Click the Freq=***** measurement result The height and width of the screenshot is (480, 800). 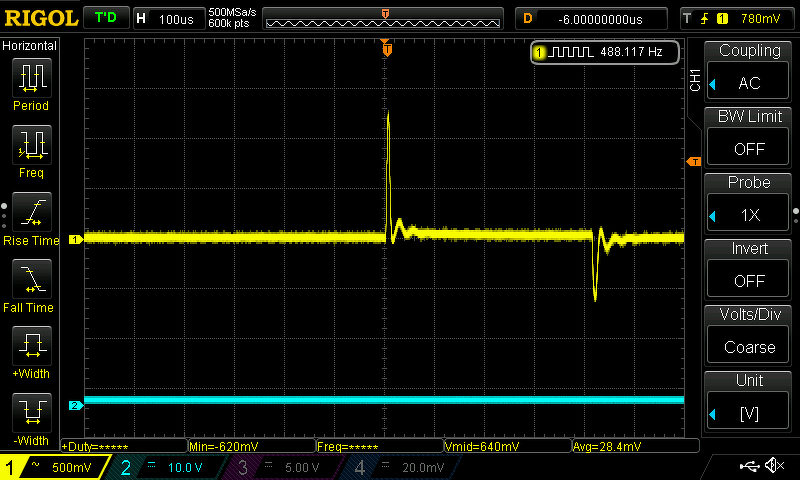pos(380,446)
